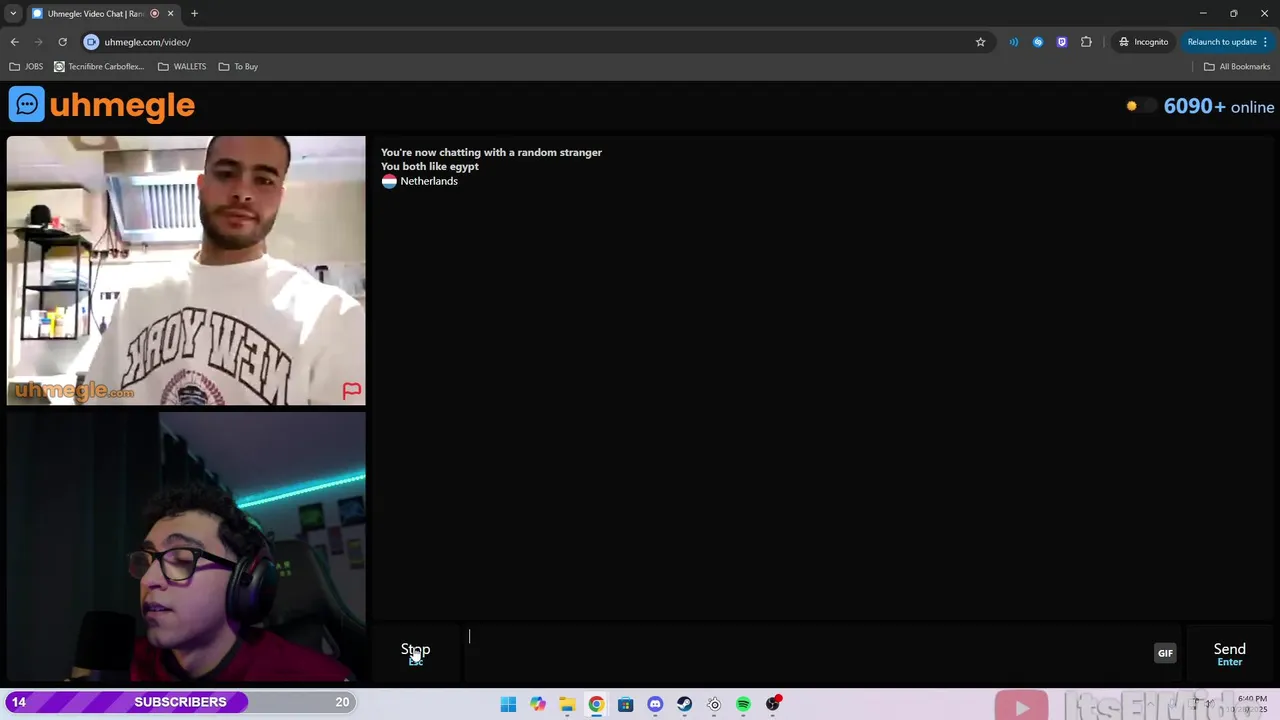The image size is (1280, 720).
Task: Open OBS Studio from the taskbar
Action: point(773,704)
